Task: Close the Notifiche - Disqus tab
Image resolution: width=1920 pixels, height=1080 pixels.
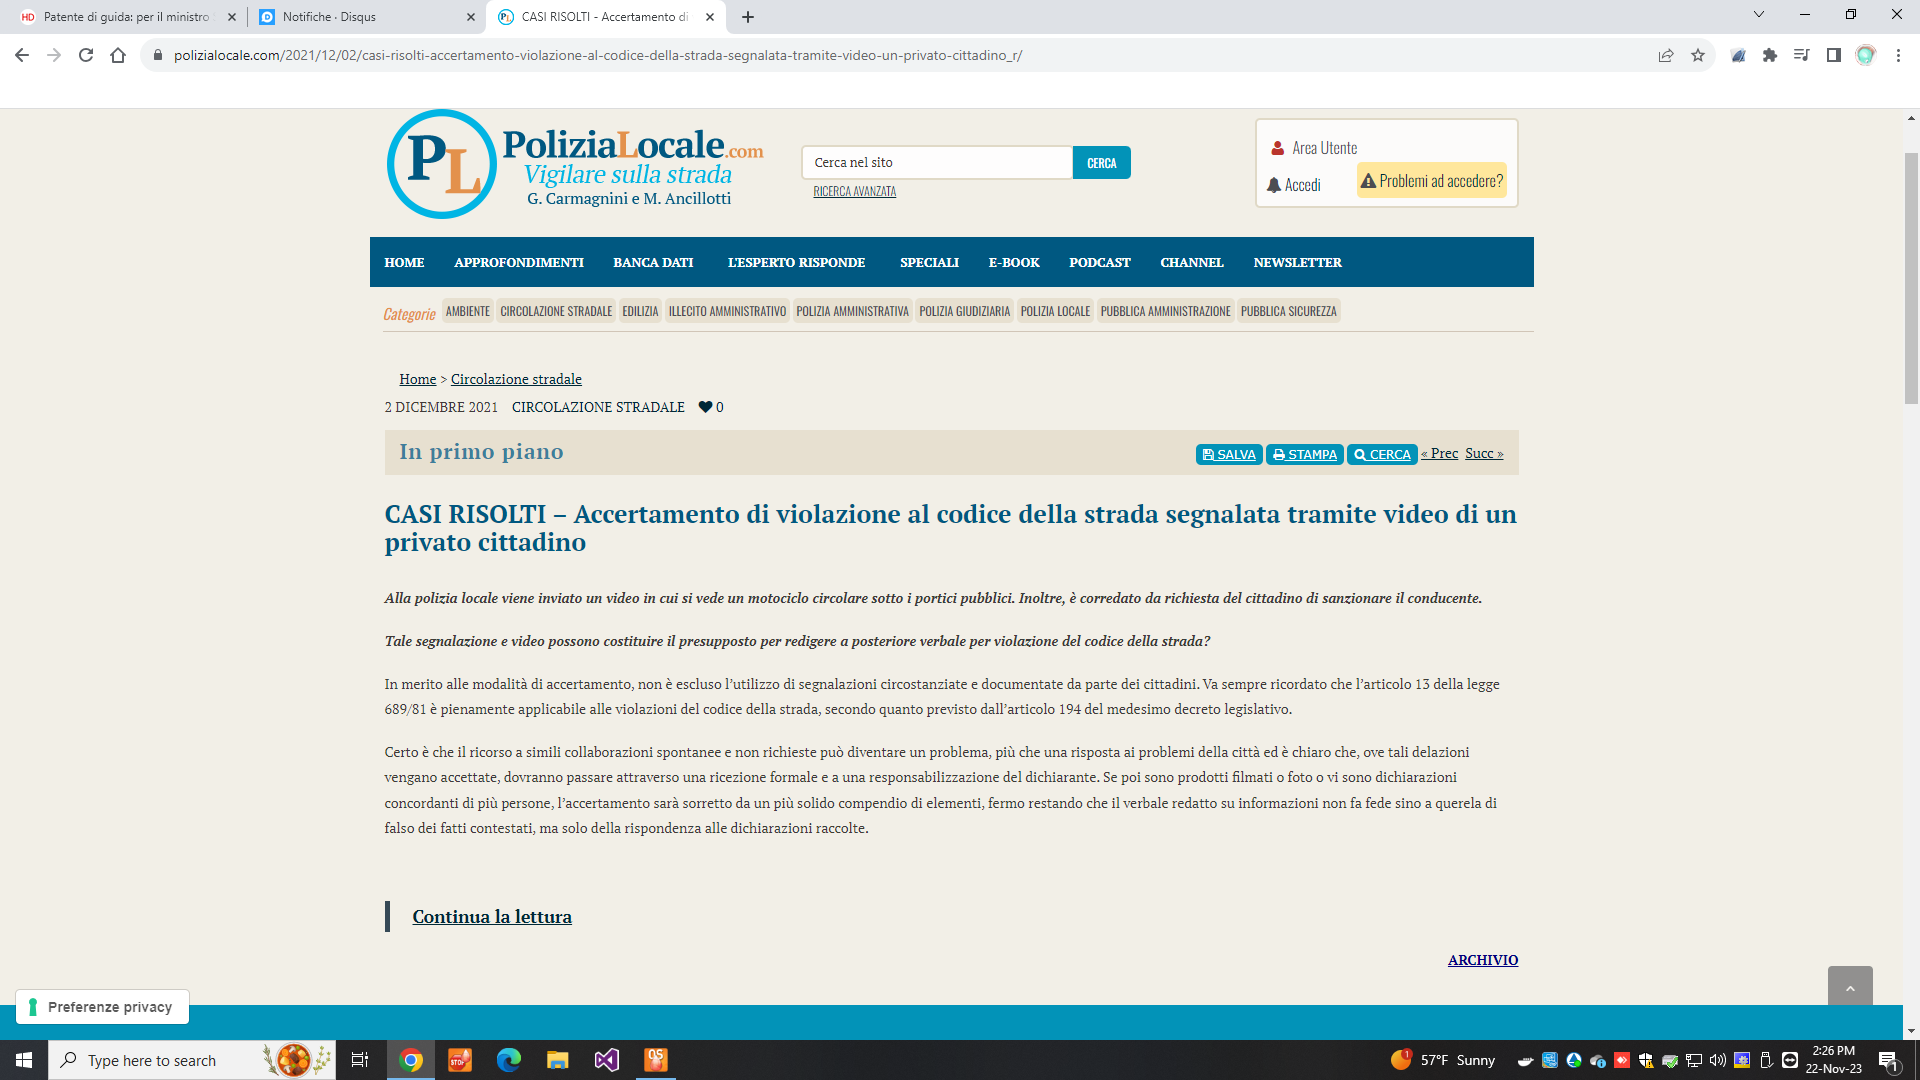Action: pos(471,17)
